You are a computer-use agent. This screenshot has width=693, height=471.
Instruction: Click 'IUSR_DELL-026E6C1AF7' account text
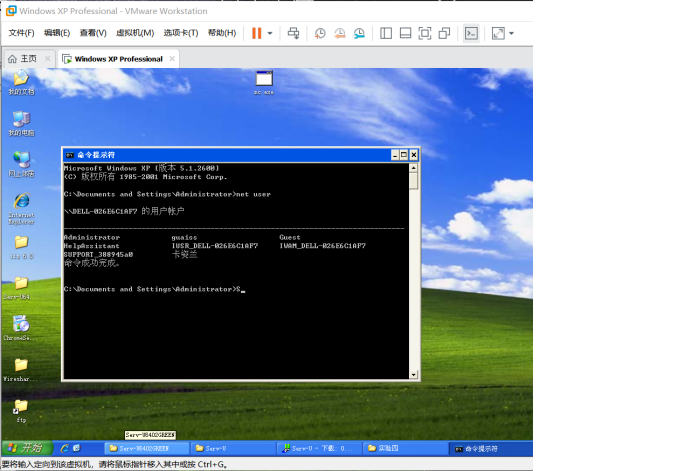[x=214, y=246]
